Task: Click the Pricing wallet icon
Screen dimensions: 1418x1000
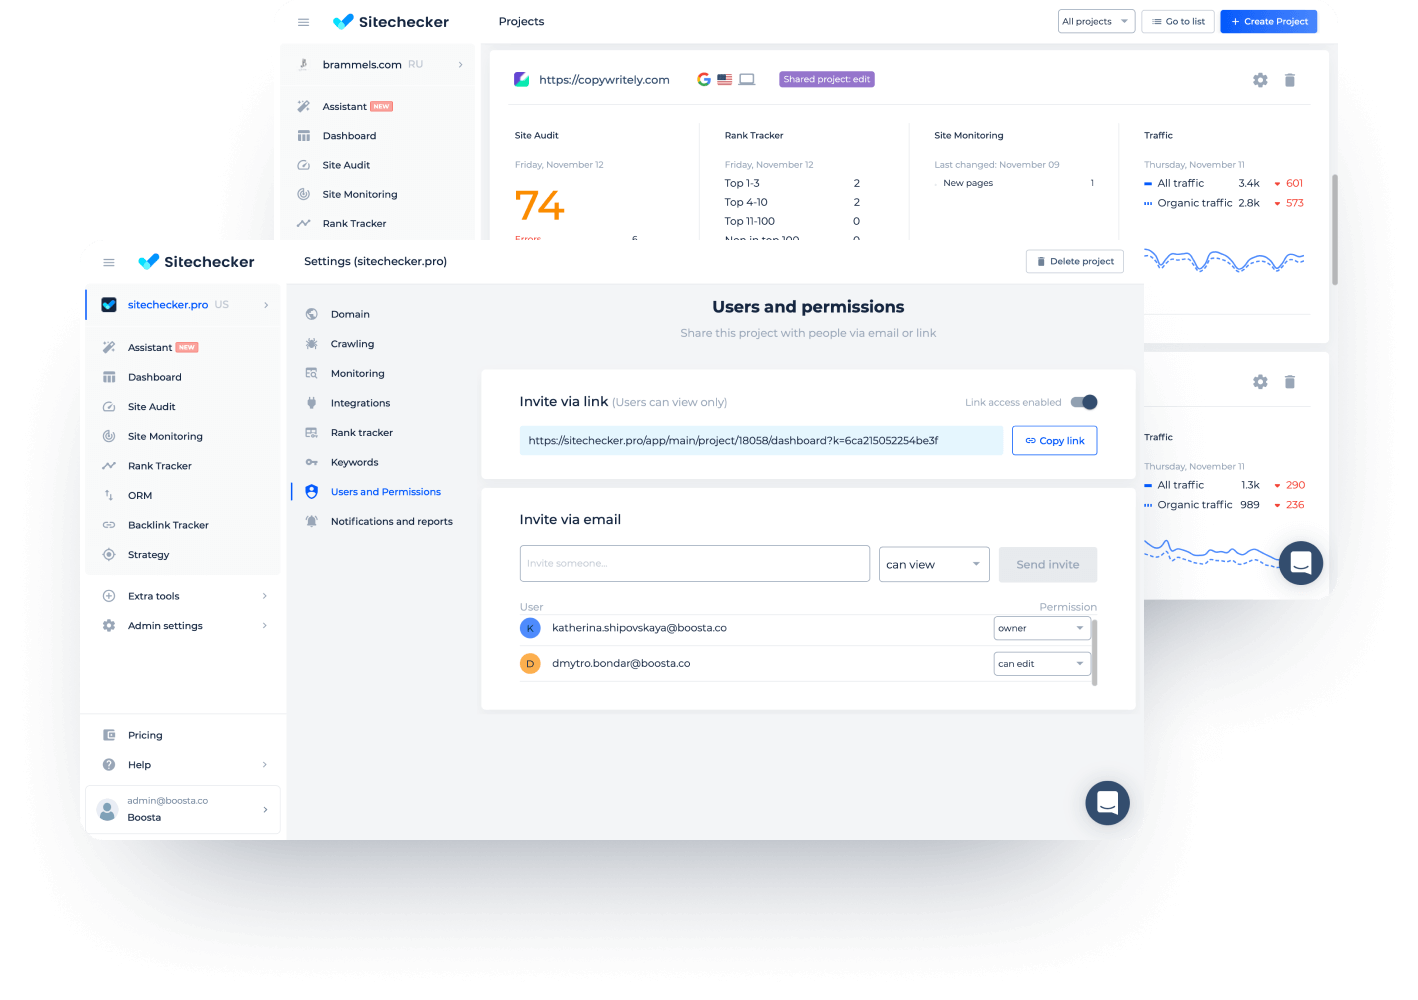Action: point(109,735)
